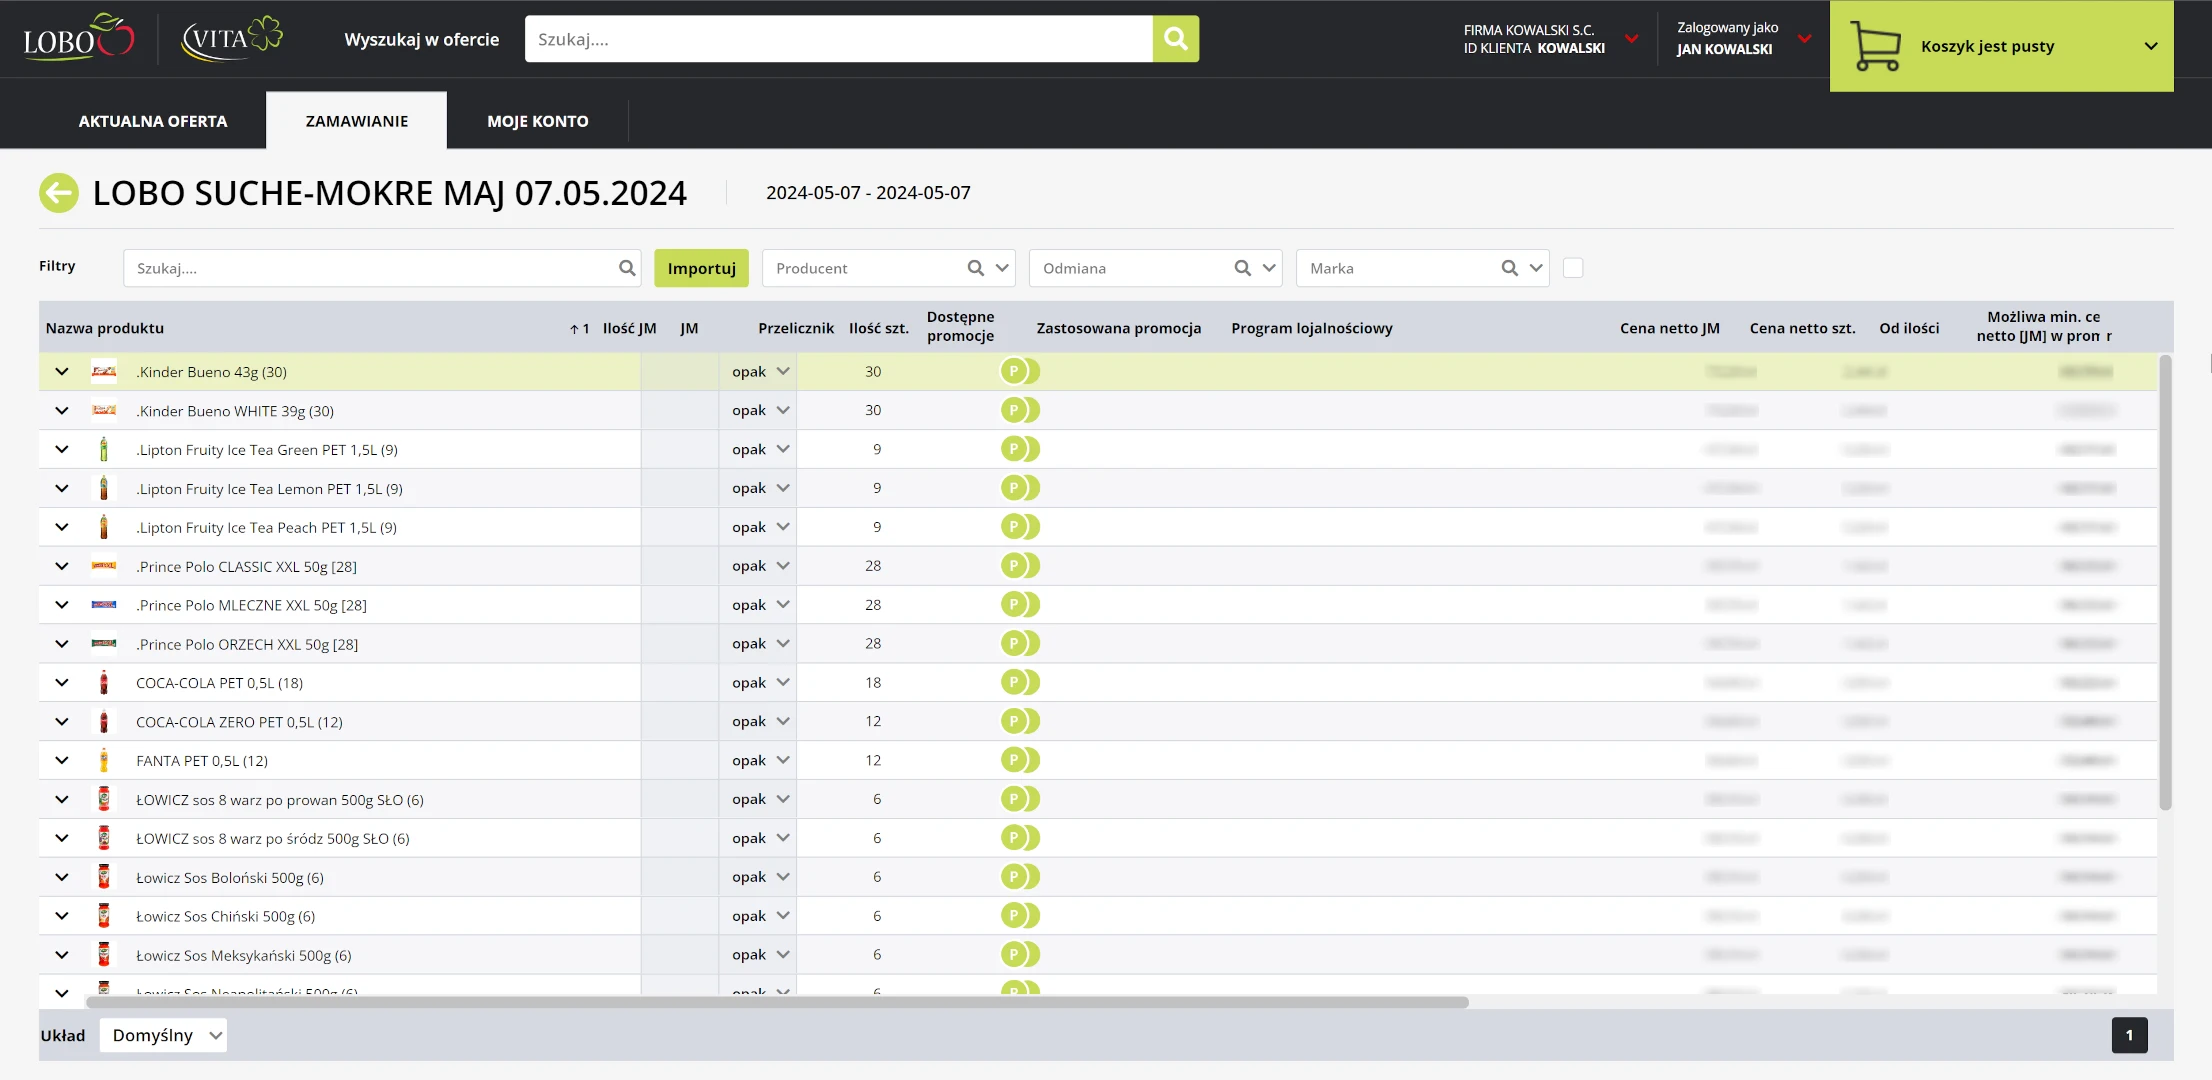Screen dimensions: 2212x1080
Task: Click the Cena netto szt. column header
Action: coord(1802,328)
